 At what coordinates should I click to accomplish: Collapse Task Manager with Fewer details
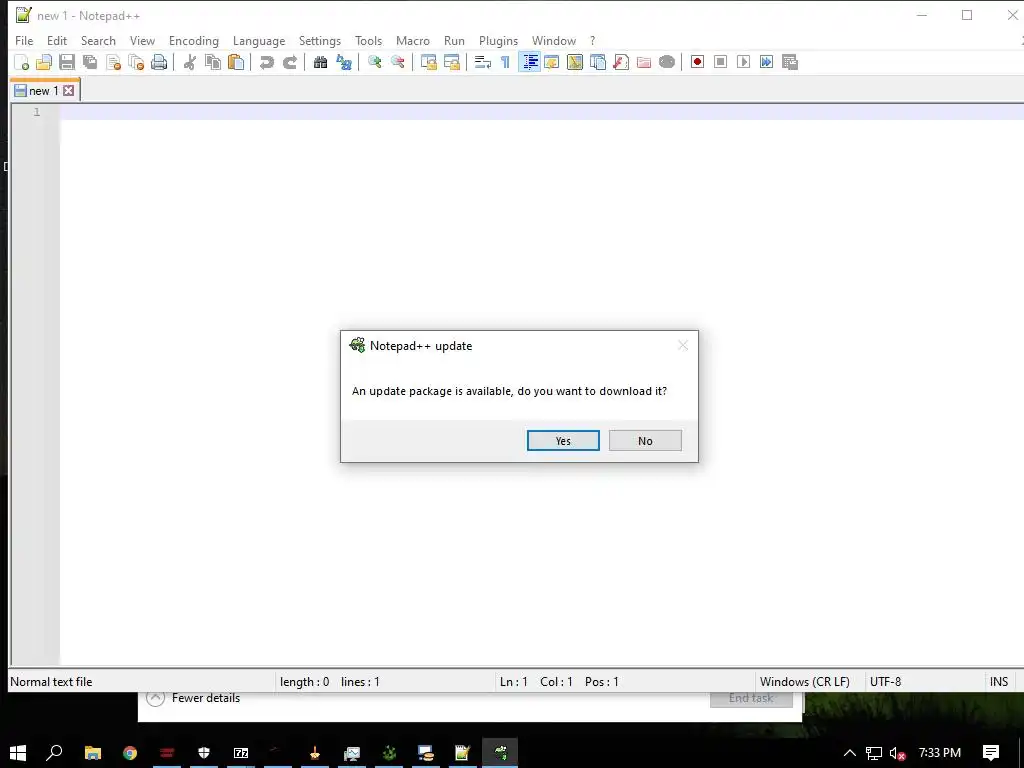tap(193, 698)
